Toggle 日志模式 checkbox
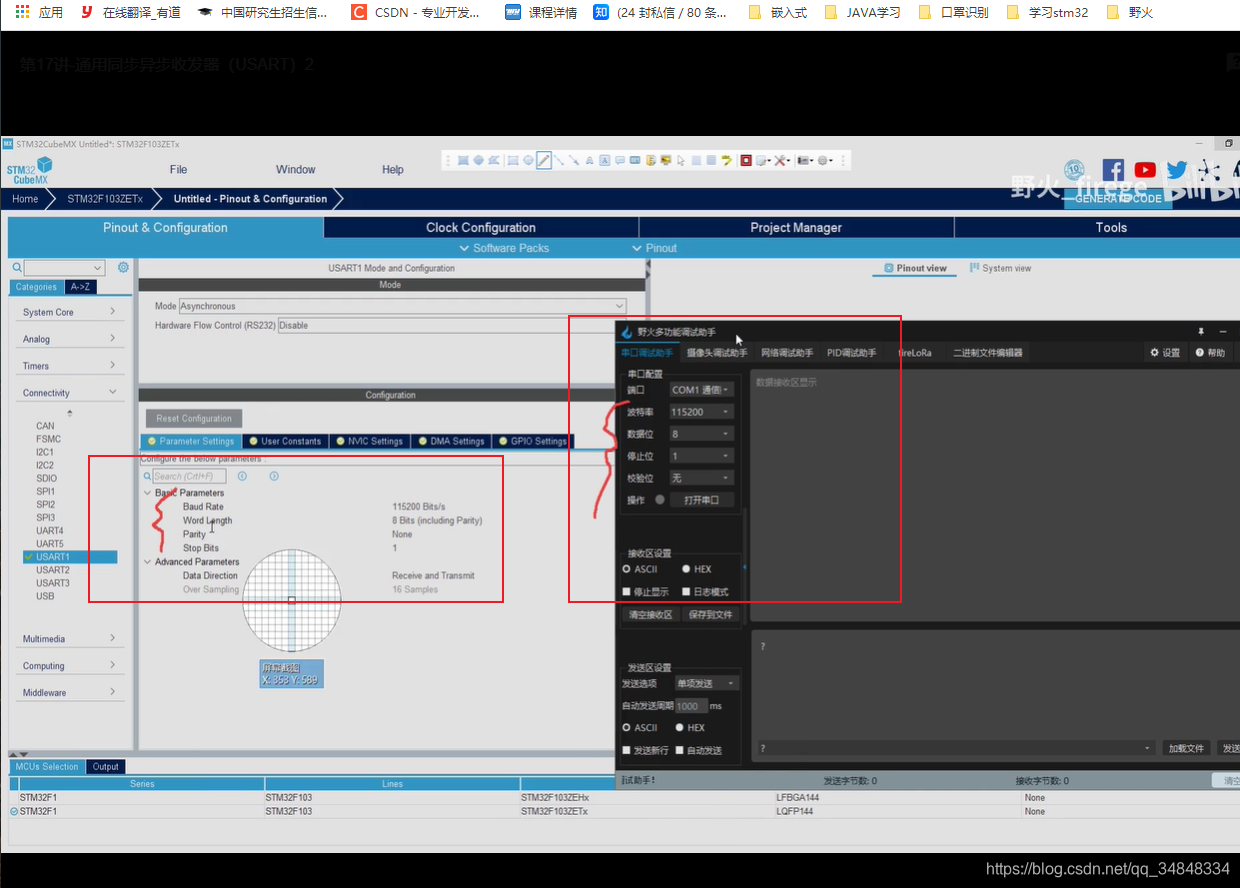The width and height of the screenshot is (1240, 888). (x=705, y=592)
